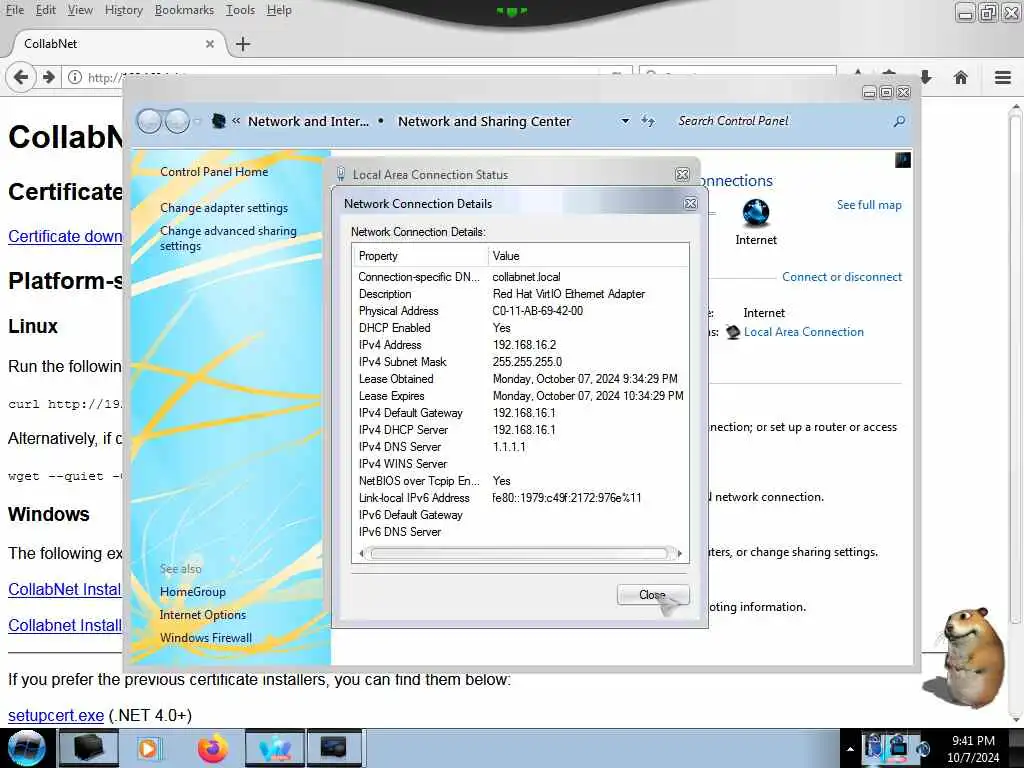Viewport: 1024px width, 768px height.
Task: Select IPv4 Default Gateway row
Action: point(520,413)
